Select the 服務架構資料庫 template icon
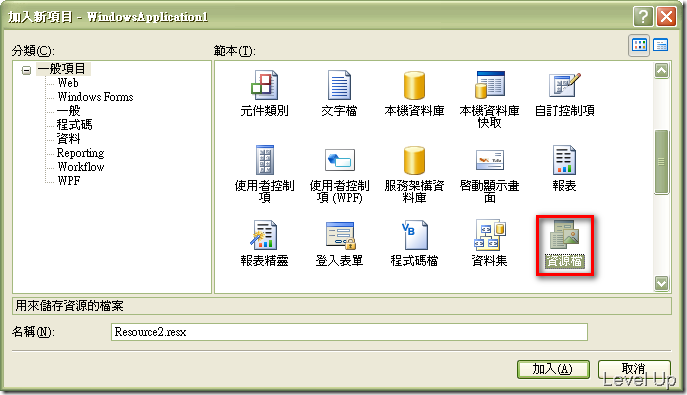The image size is (687, 395). point(414,160)
